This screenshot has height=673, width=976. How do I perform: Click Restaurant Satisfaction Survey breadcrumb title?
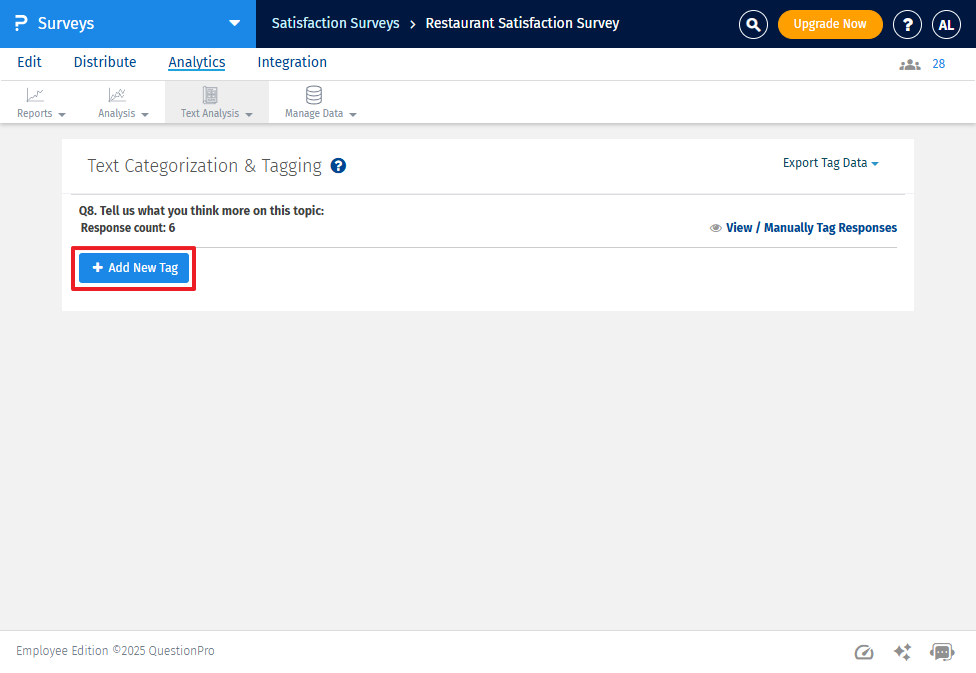coord(522,23)
